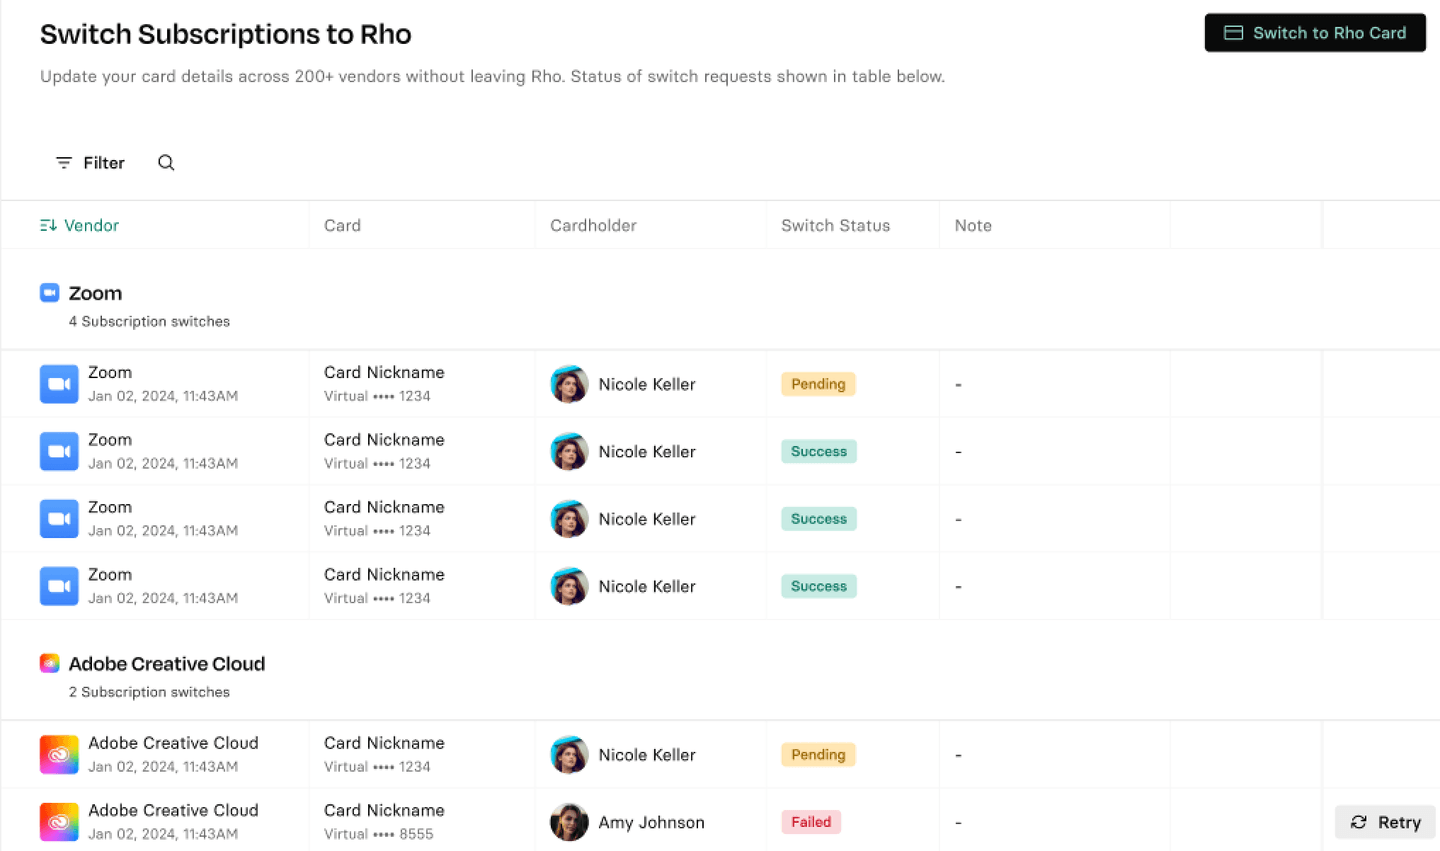This screenshot has height=851, width=1440.
Task: Expand the Adobe Creative Cloud group heading
Action: click(167, 664)
